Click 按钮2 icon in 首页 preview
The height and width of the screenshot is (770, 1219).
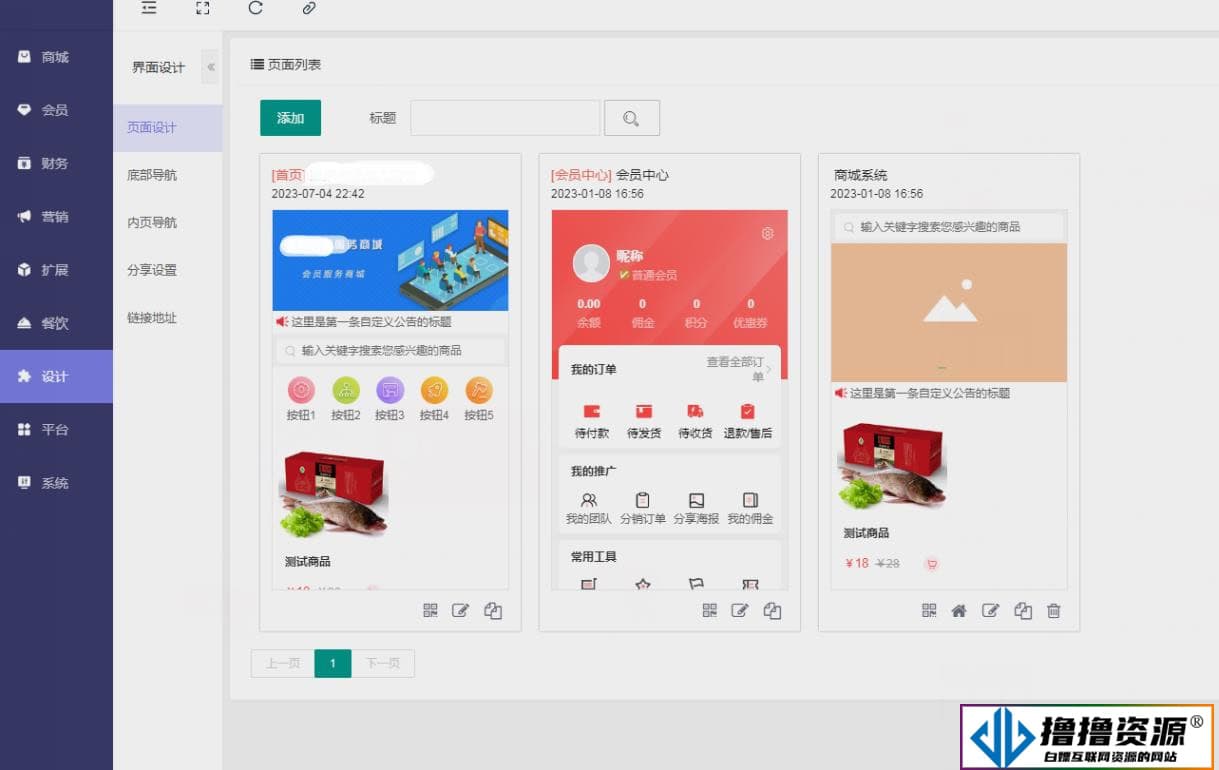[345, 390]
